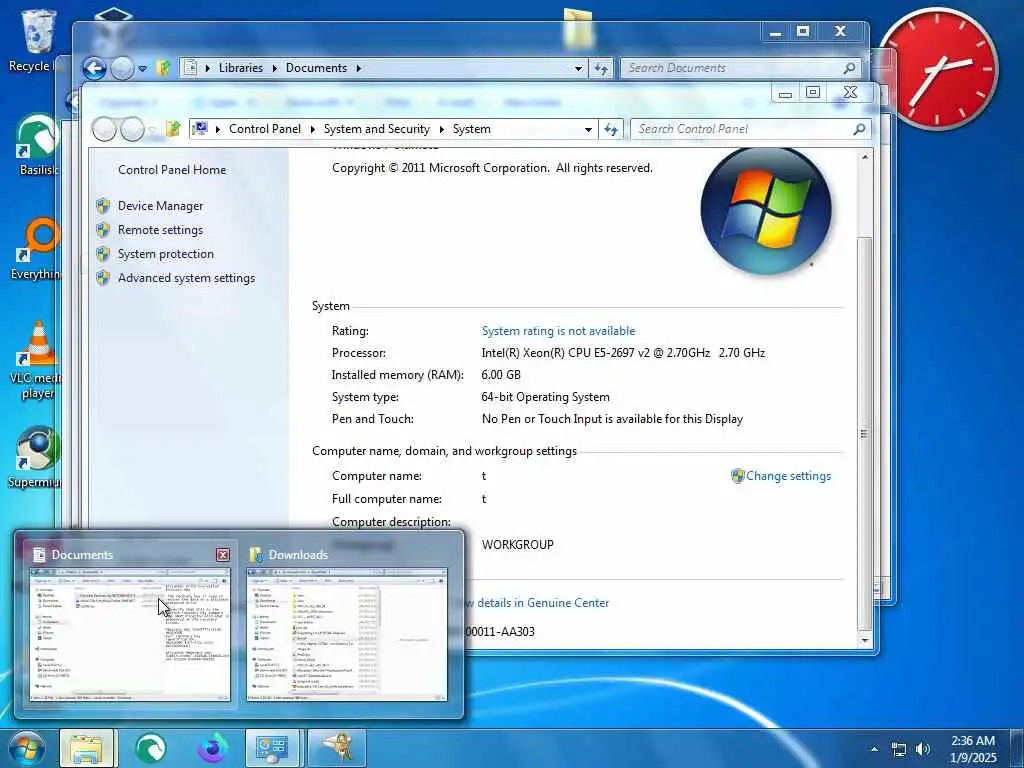The width and height of the screenshot is (1024, 768).
Task: Open Device Manager from the sidebar
Action: [x=160, y=206]
